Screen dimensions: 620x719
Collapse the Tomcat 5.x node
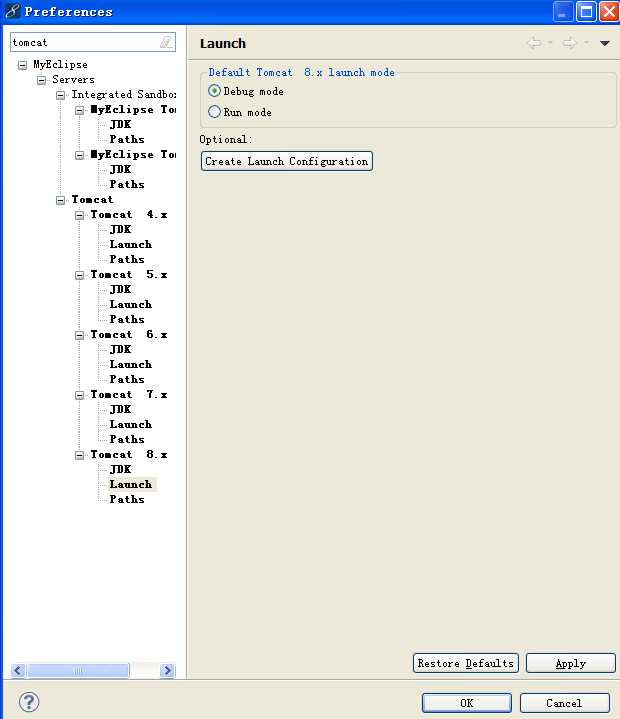coord(79,275)
